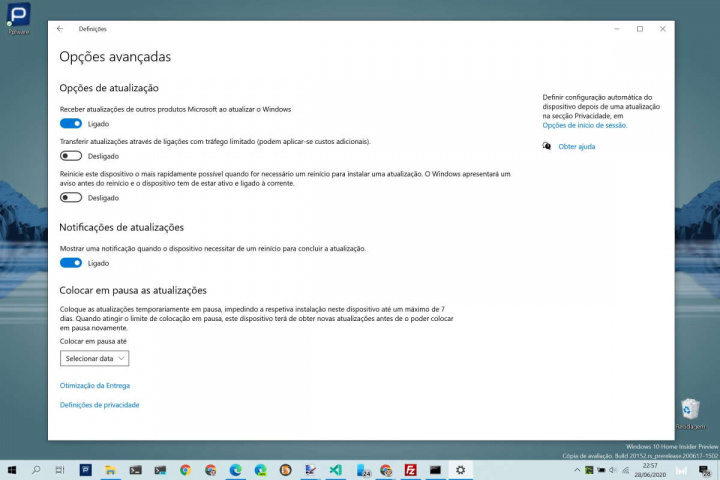Screen dimensions: 720x480
Task: Click the Obter ajuda help link
Action: click(x=576, y=147)
